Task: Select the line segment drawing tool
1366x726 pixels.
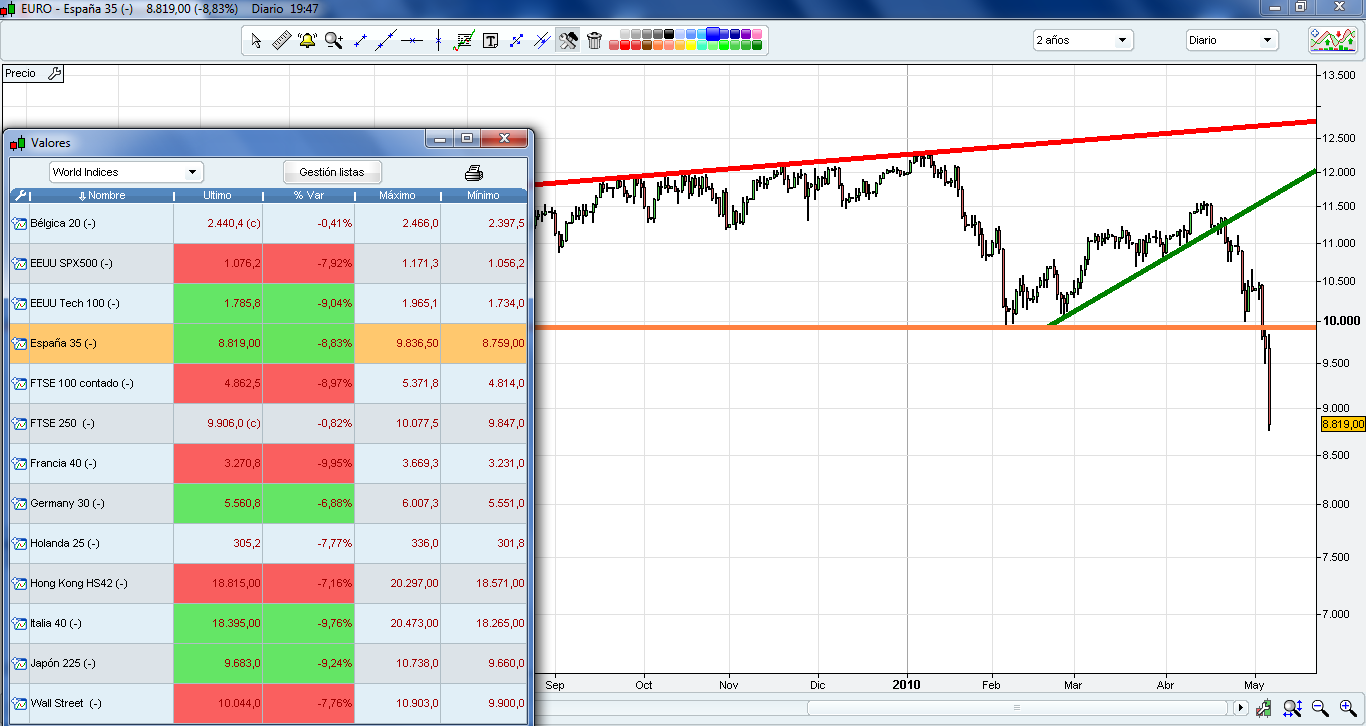Action: [361, 41]
